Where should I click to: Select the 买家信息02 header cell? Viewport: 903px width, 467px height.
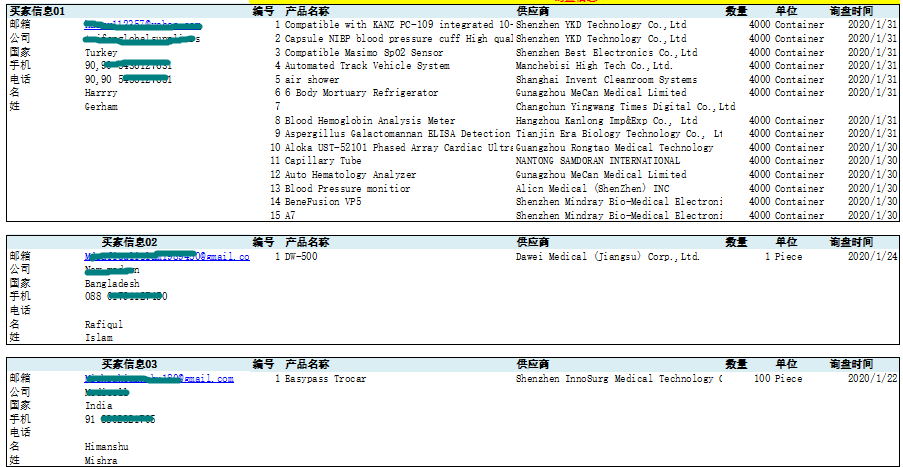point(129,242)
